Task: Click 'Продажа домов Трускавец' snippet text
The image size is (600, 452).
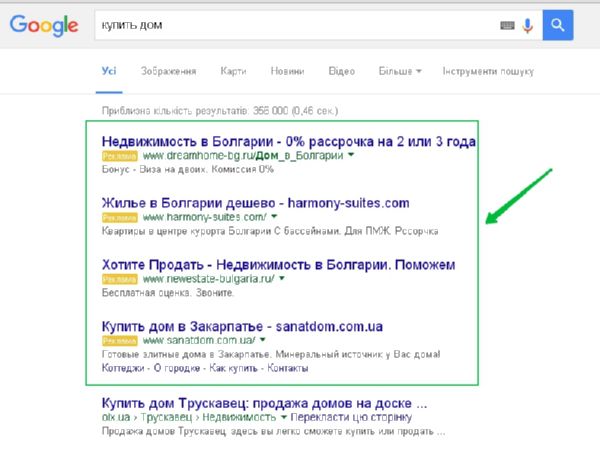Action: coord(273,432)
